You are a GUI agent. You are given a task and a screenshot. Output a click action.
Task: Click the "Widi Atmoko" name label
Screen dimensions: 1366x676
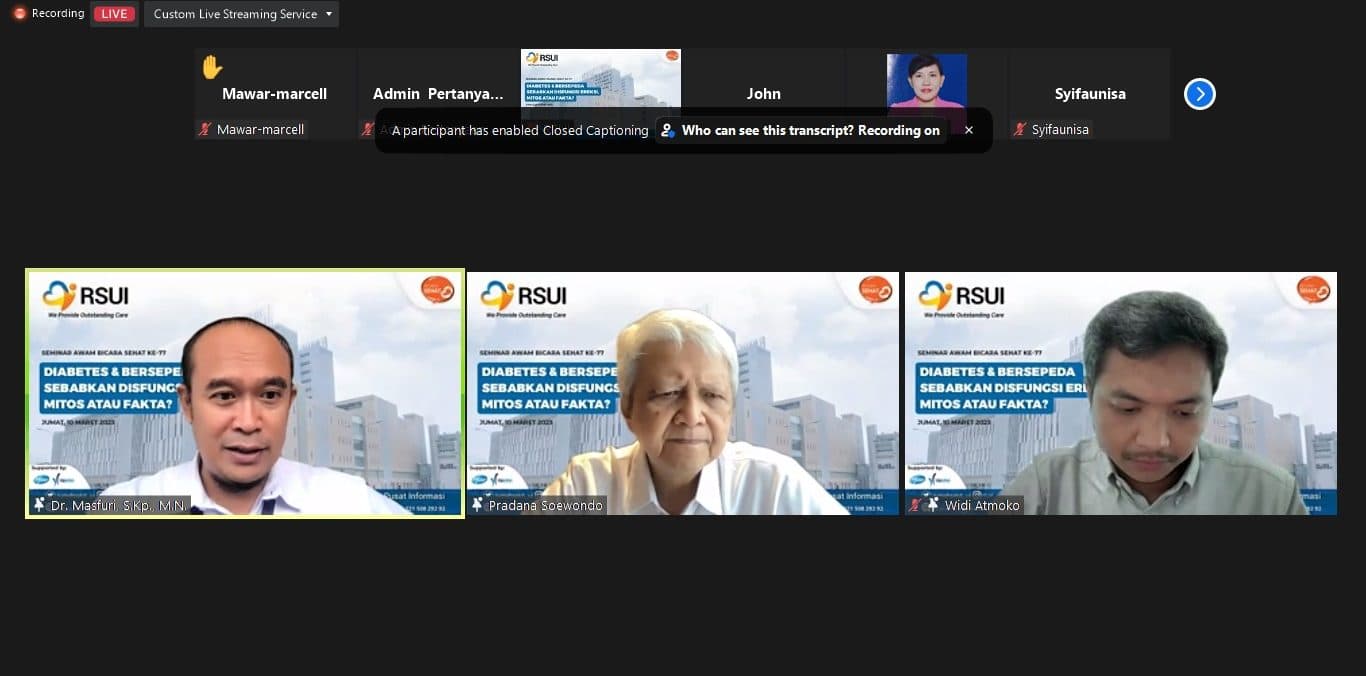(x=982, y=506)
